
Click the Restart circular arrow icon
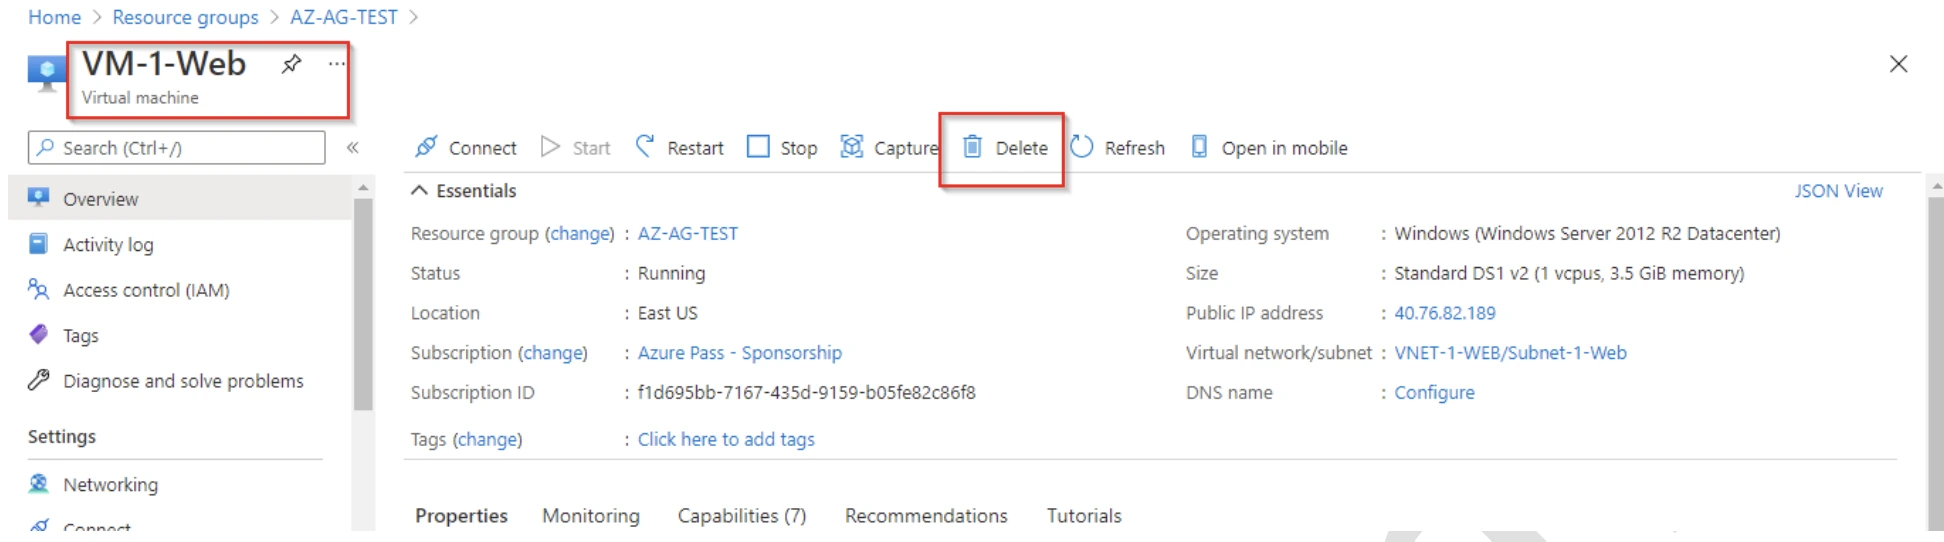pos(645,147)
